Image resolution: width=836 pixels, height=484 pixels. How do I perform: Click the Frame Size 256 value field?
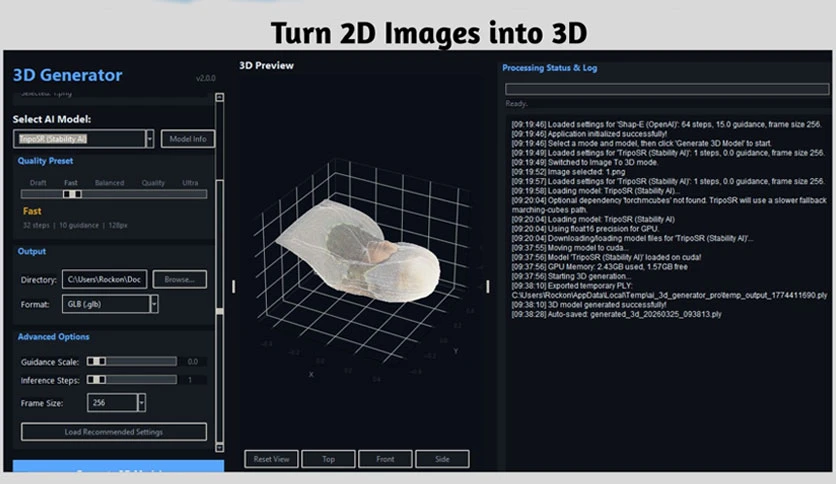[112, 403]
